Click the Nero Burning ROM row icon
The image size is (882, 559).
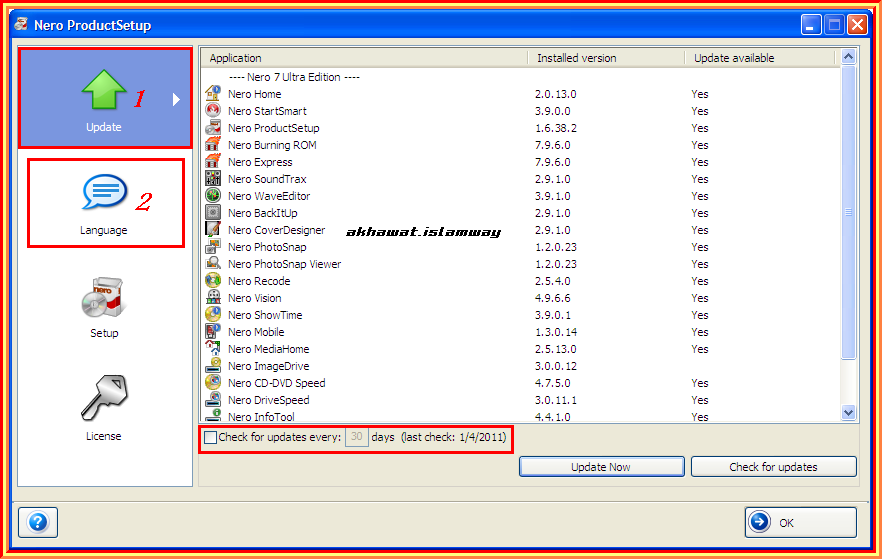pos(213,144)
